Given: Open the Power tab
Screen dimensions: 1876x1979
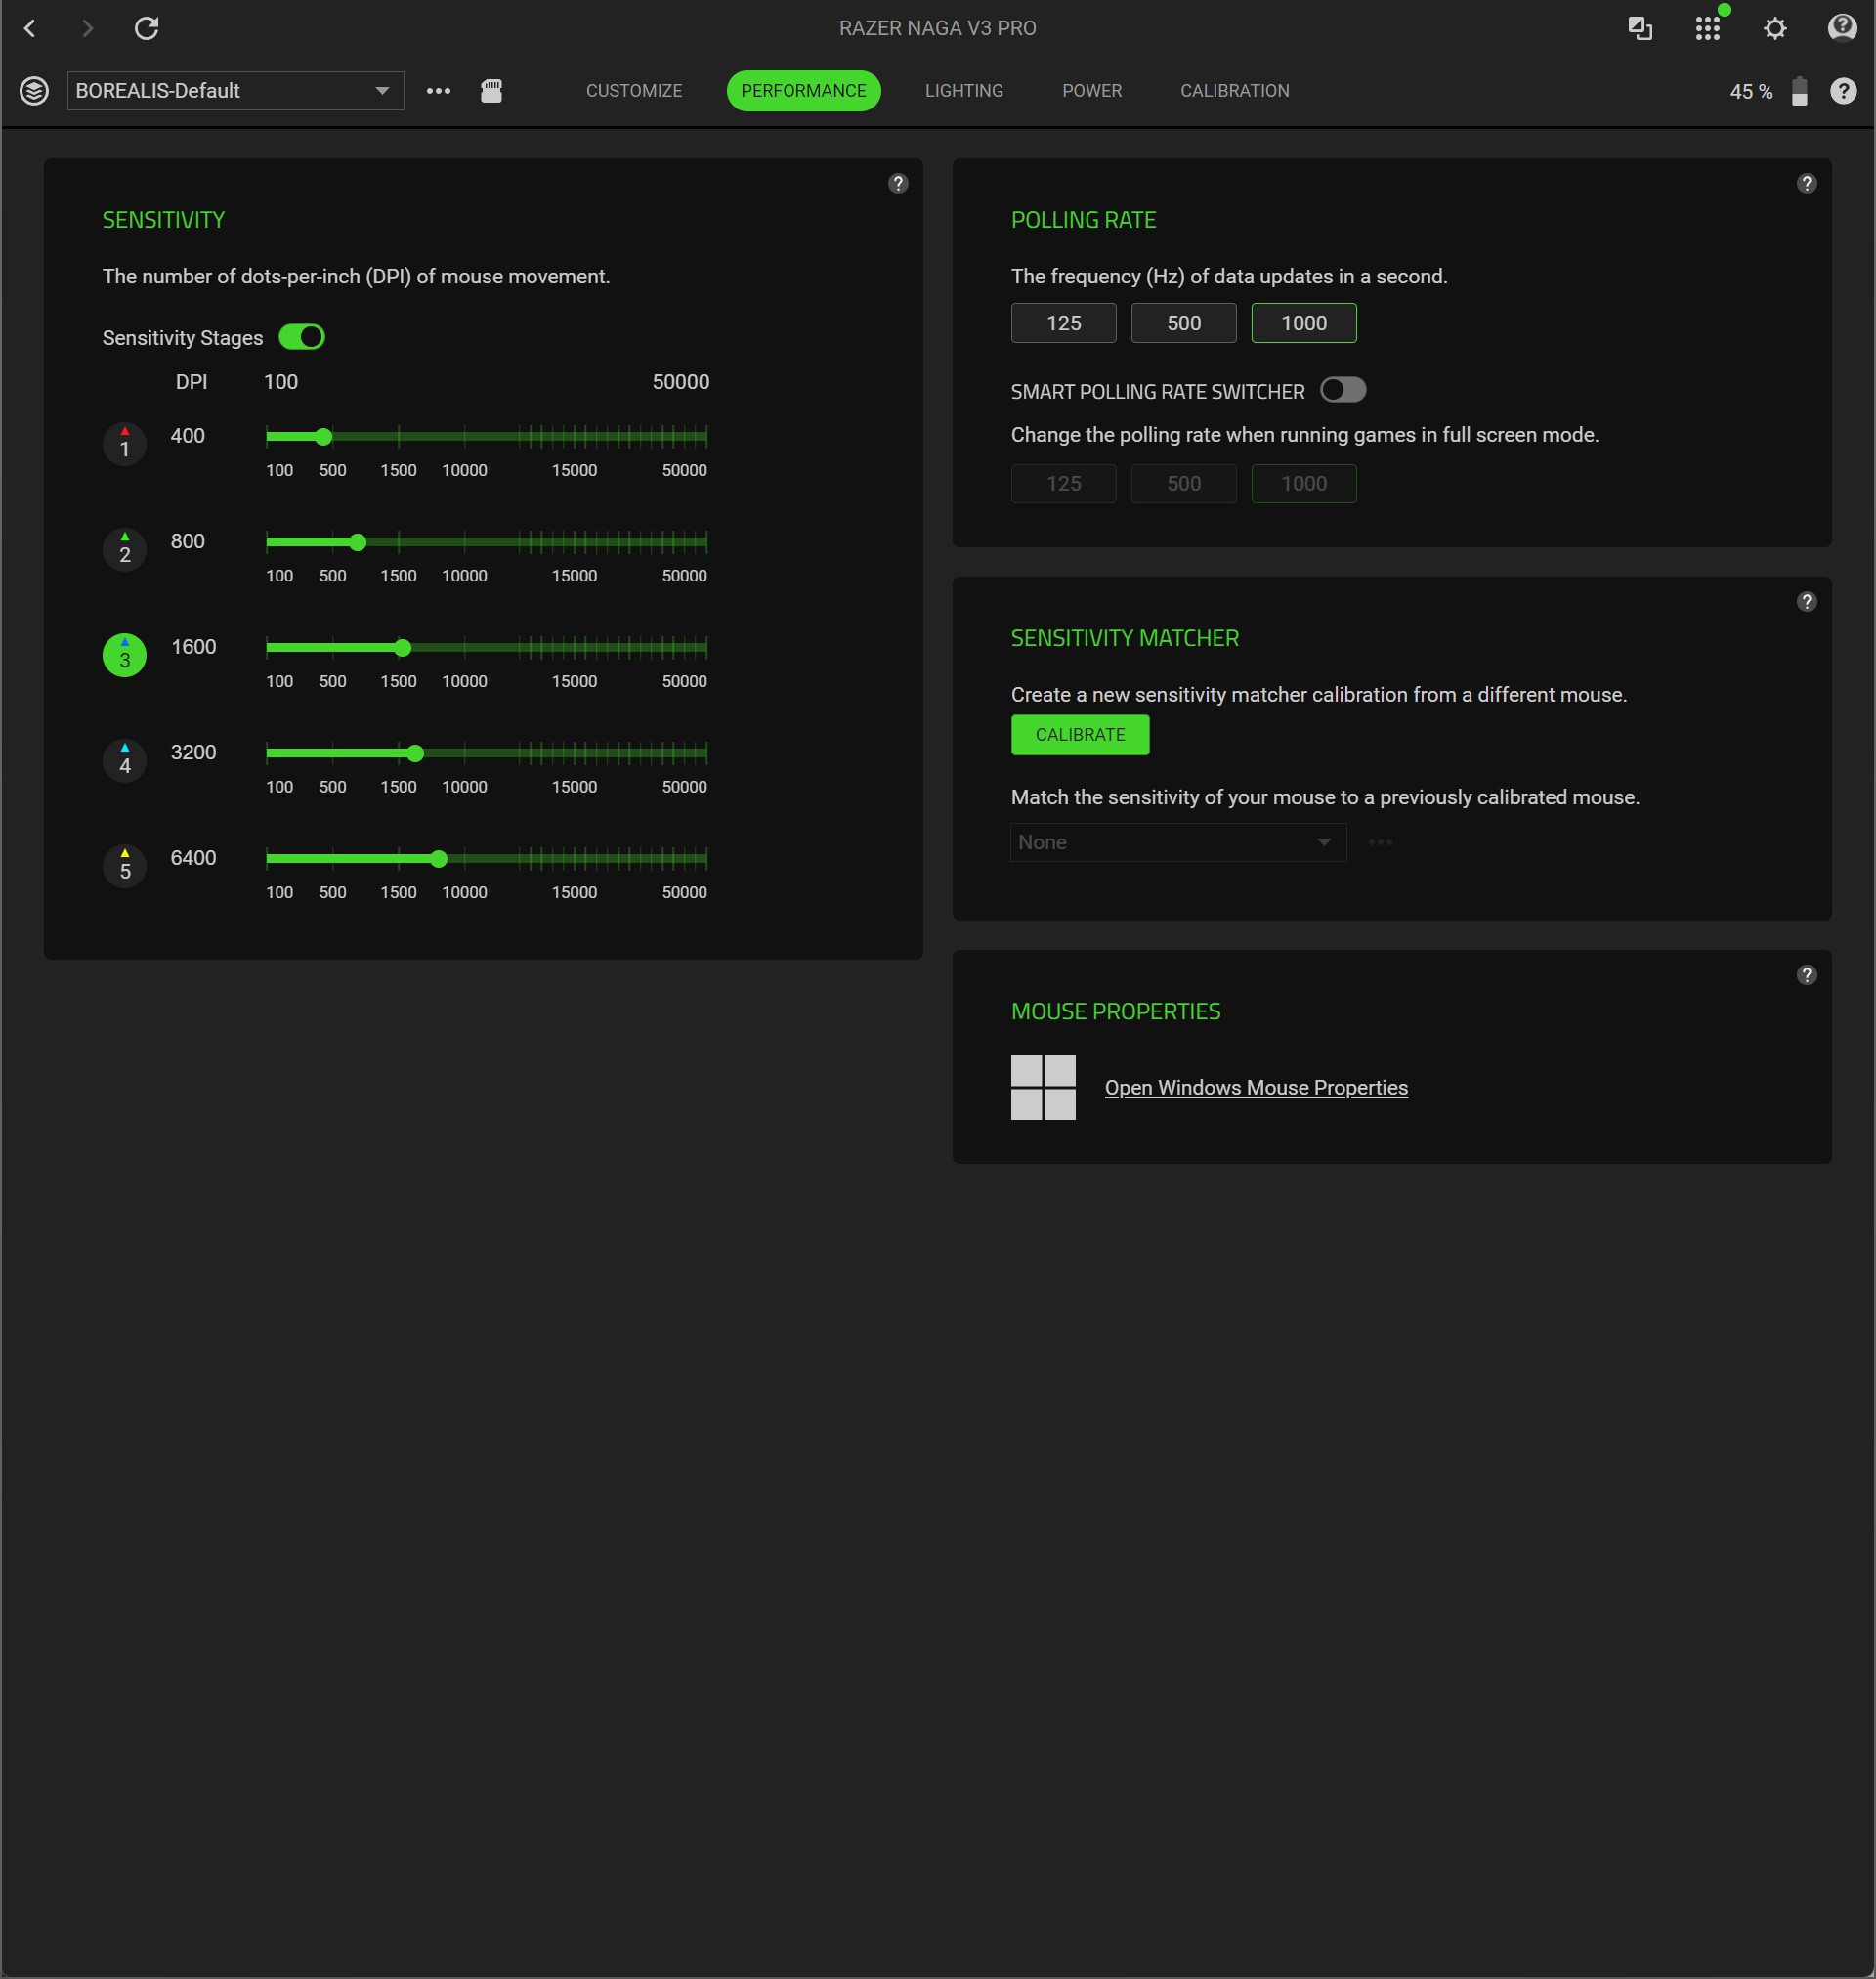Looking at the screenshot, I should [x=1091, y=91].
